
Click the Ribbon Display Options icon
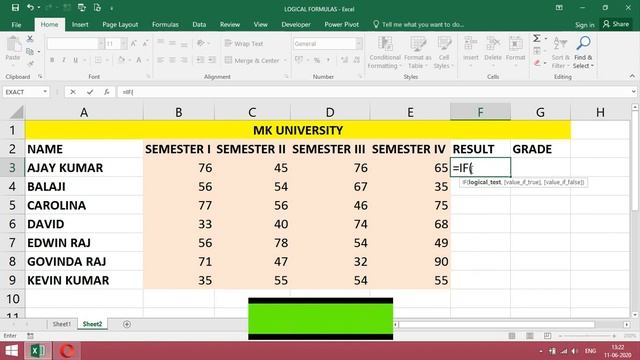559,8
